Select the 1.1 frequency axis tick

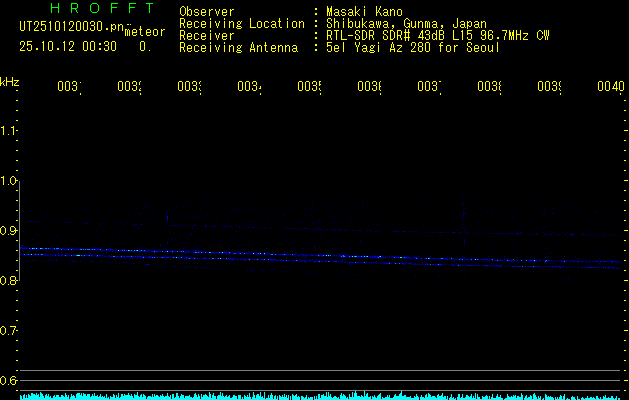point(10,131)
